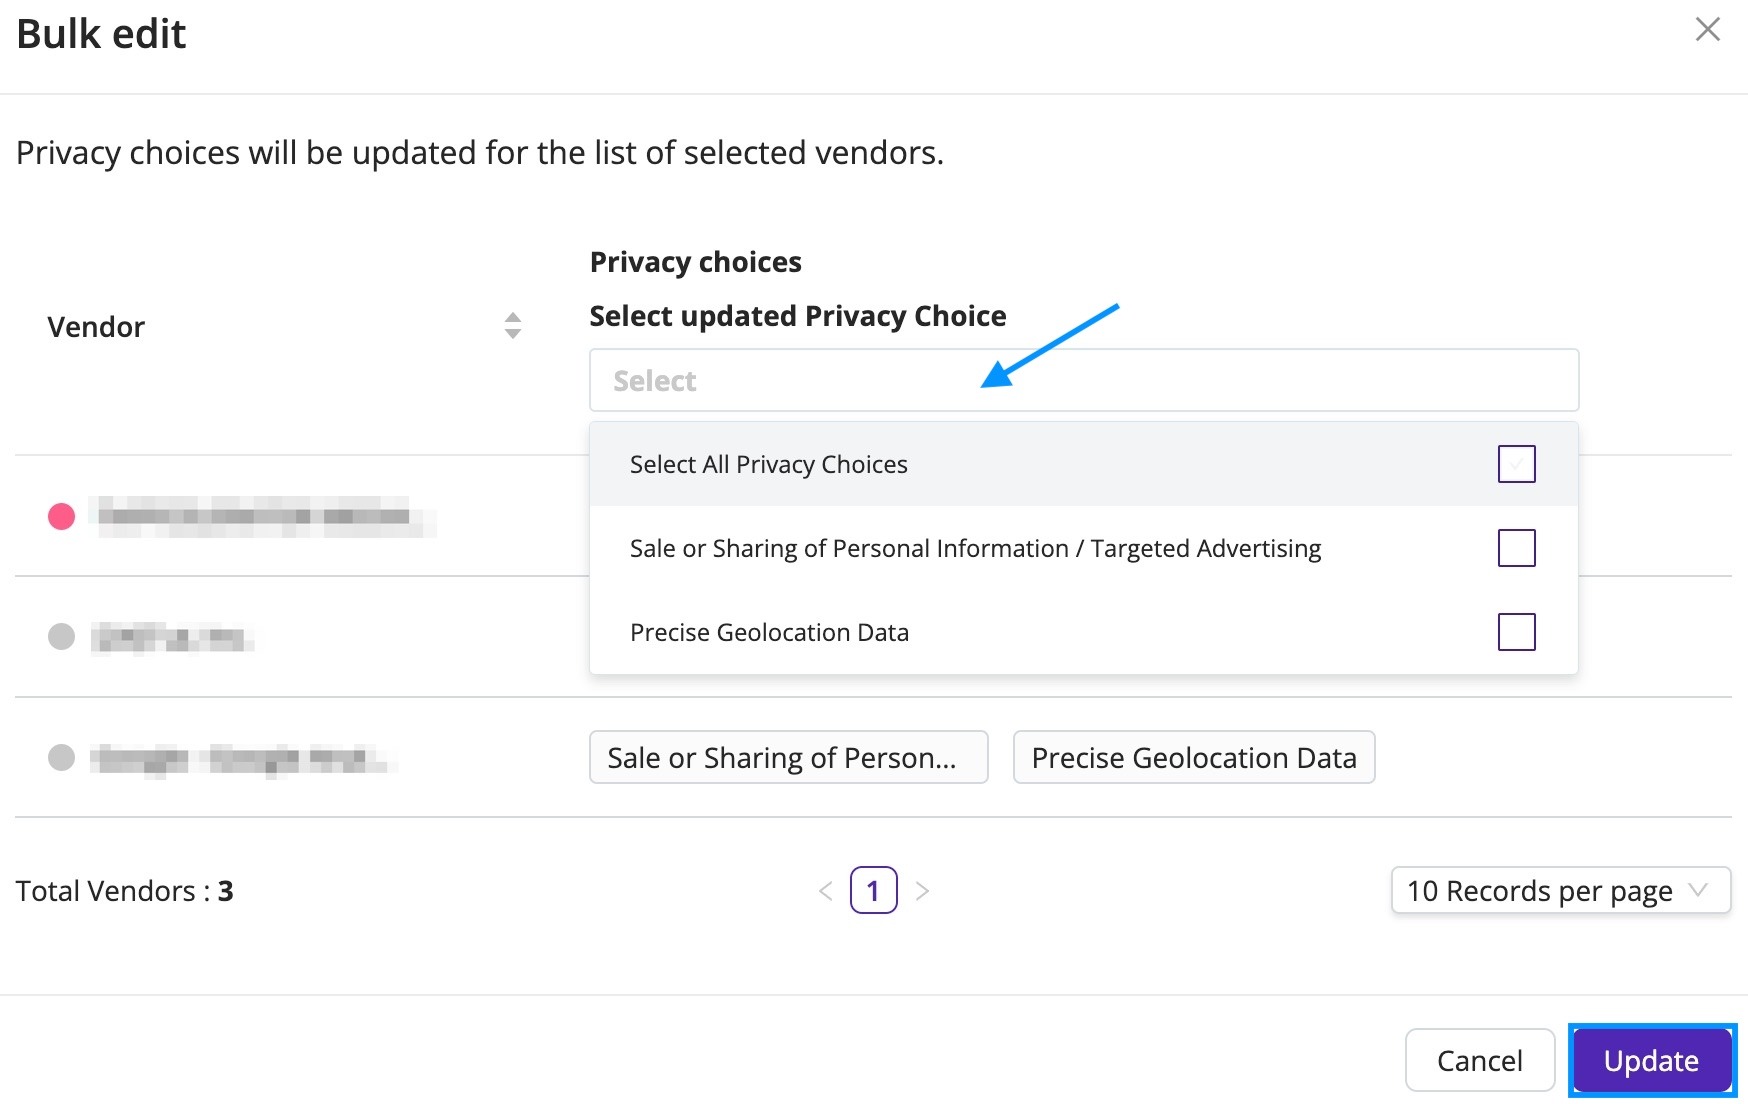Click the previous page arrow
This screenshot has width=1748, height=1104.
[x=825, y=890]
